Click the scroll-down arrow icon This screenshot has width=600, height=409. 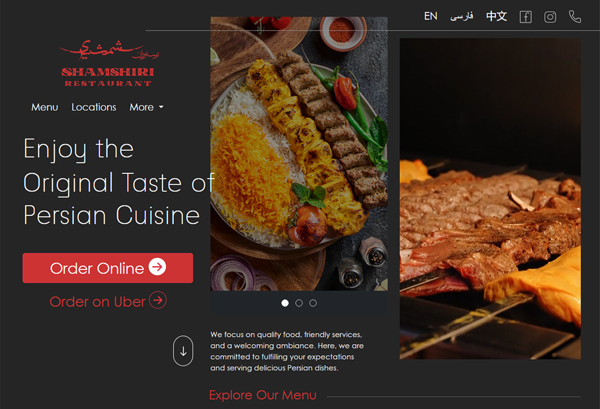click(183, 351)
